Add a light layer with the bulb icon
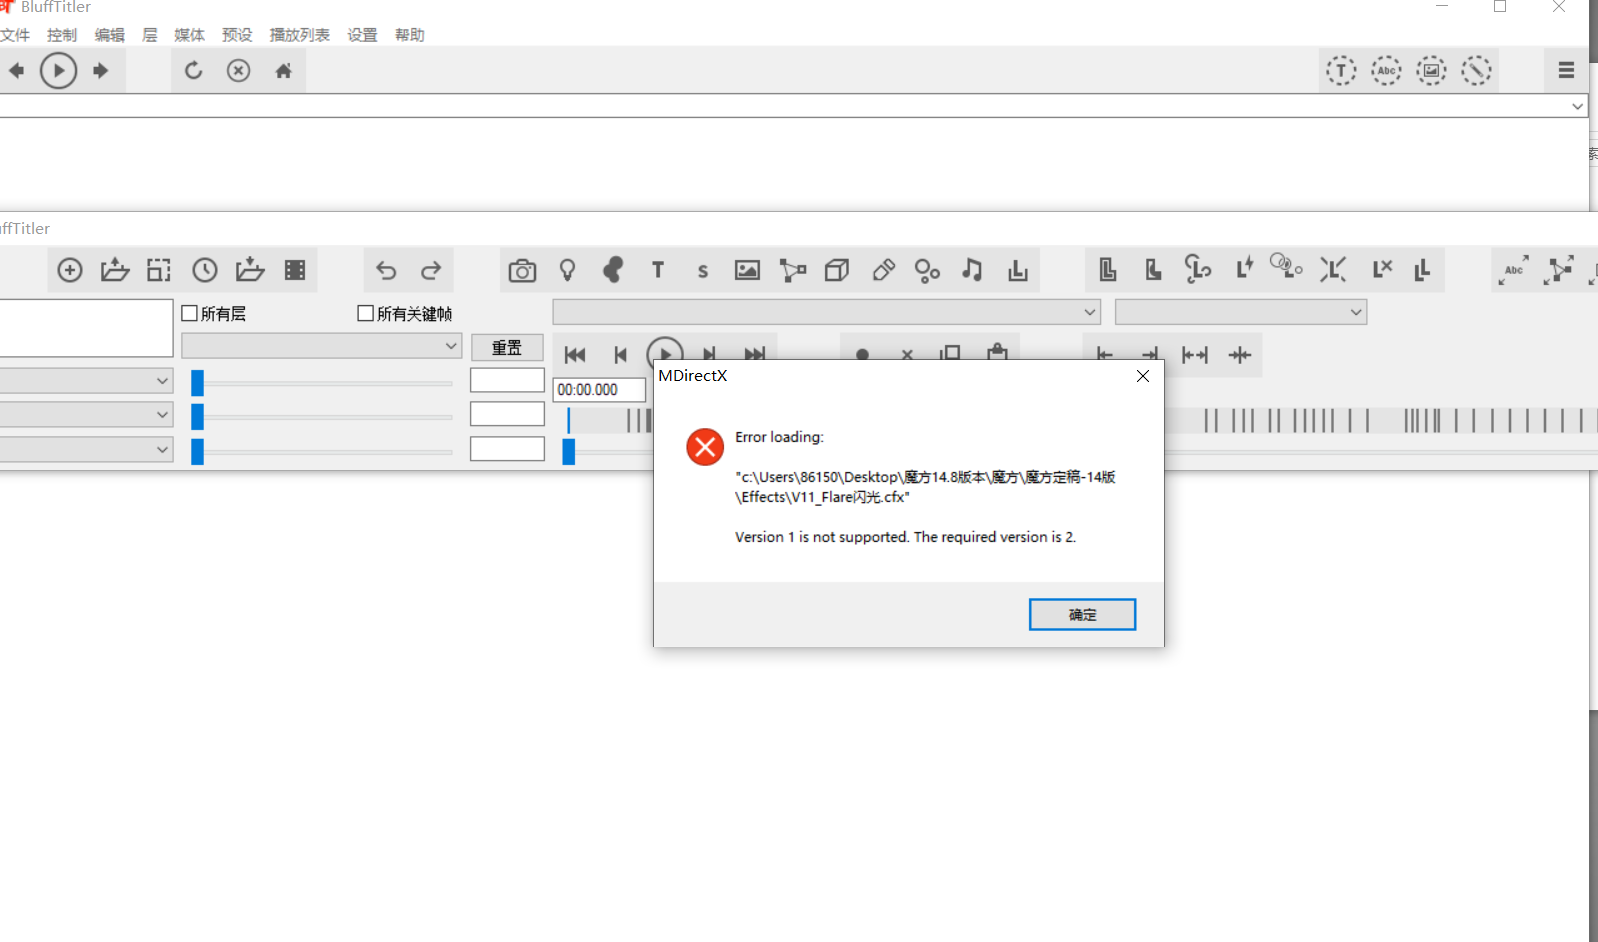 point(567,270)
